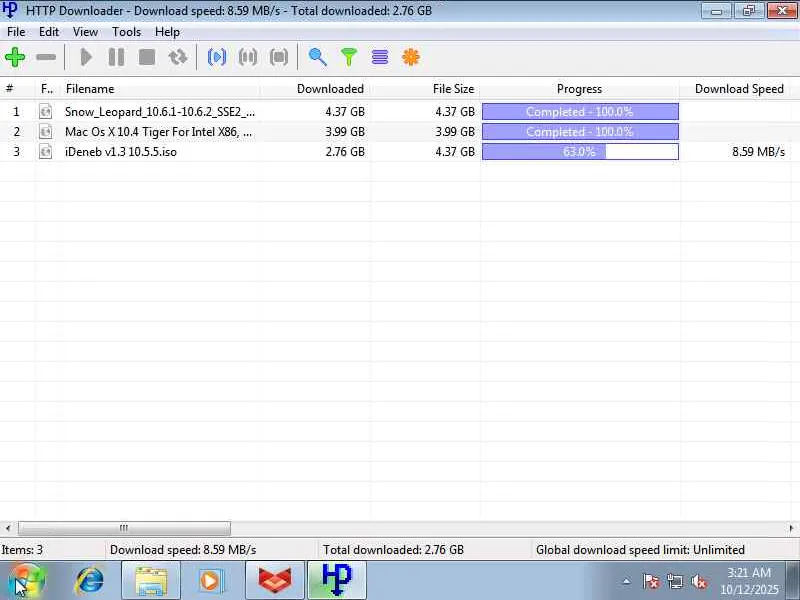Viewport: 800px width, 600px height.
Task: Click the file type icon for Mac Os X row
Action: pyautogui.click(x=45, y=132)
